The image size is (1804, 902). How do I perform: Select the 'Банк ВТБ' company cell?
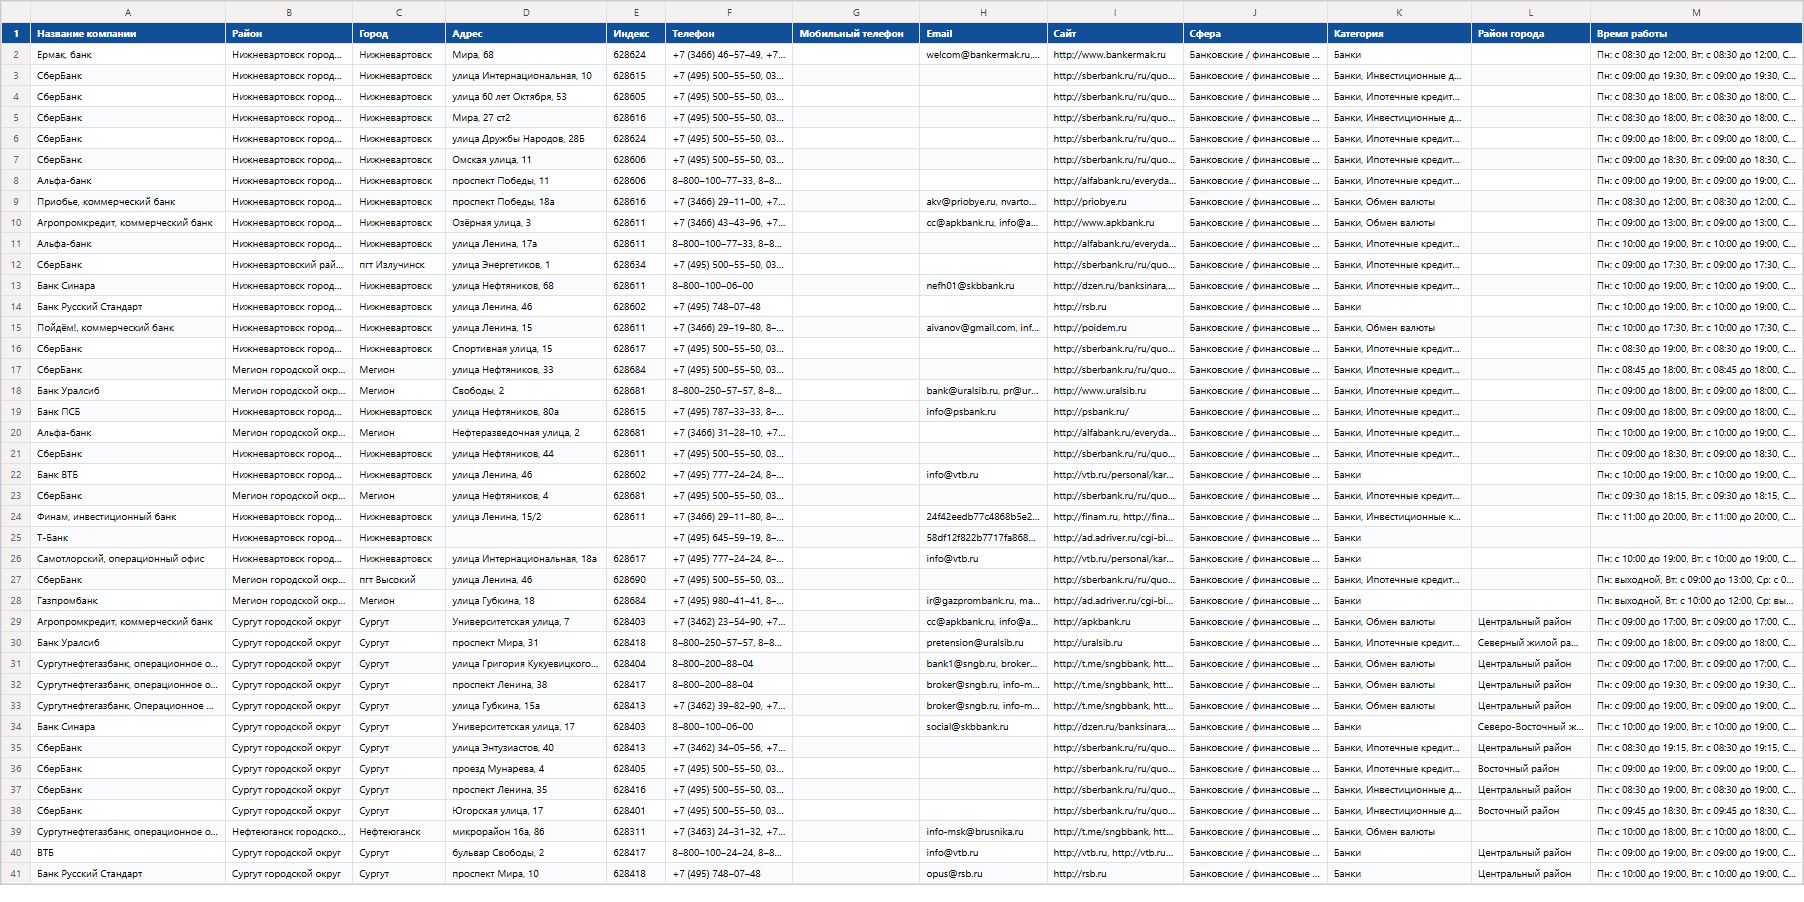(128, 475)
